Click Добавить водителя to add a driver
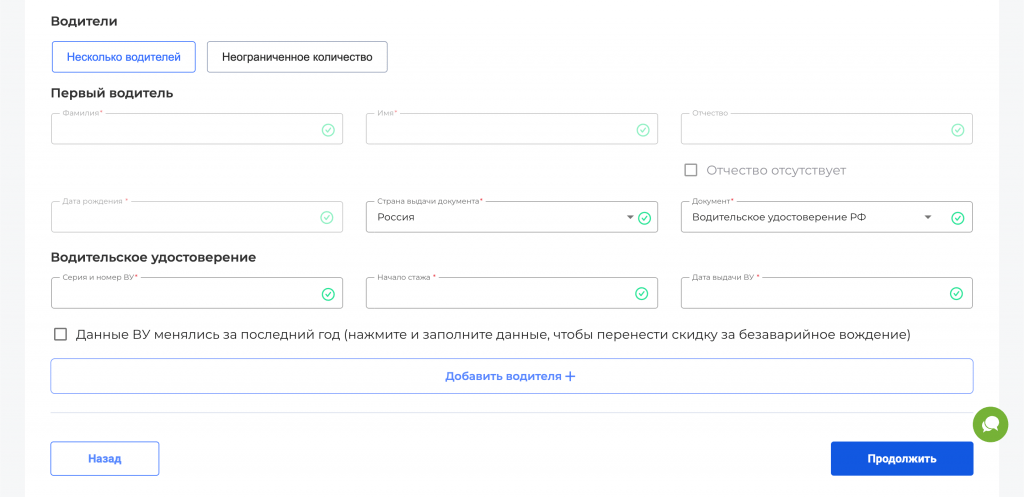Image resolution: width=1024 pixels, height=497 pixels. (511, 376)
